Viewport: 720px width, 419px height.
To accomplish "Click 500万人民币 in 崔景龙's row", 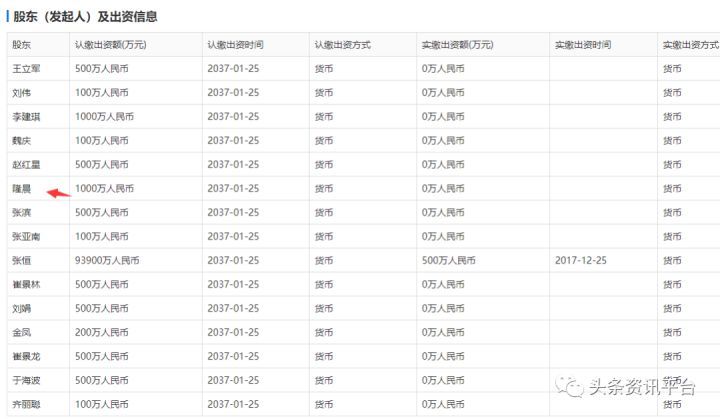I will coord(101,356).
